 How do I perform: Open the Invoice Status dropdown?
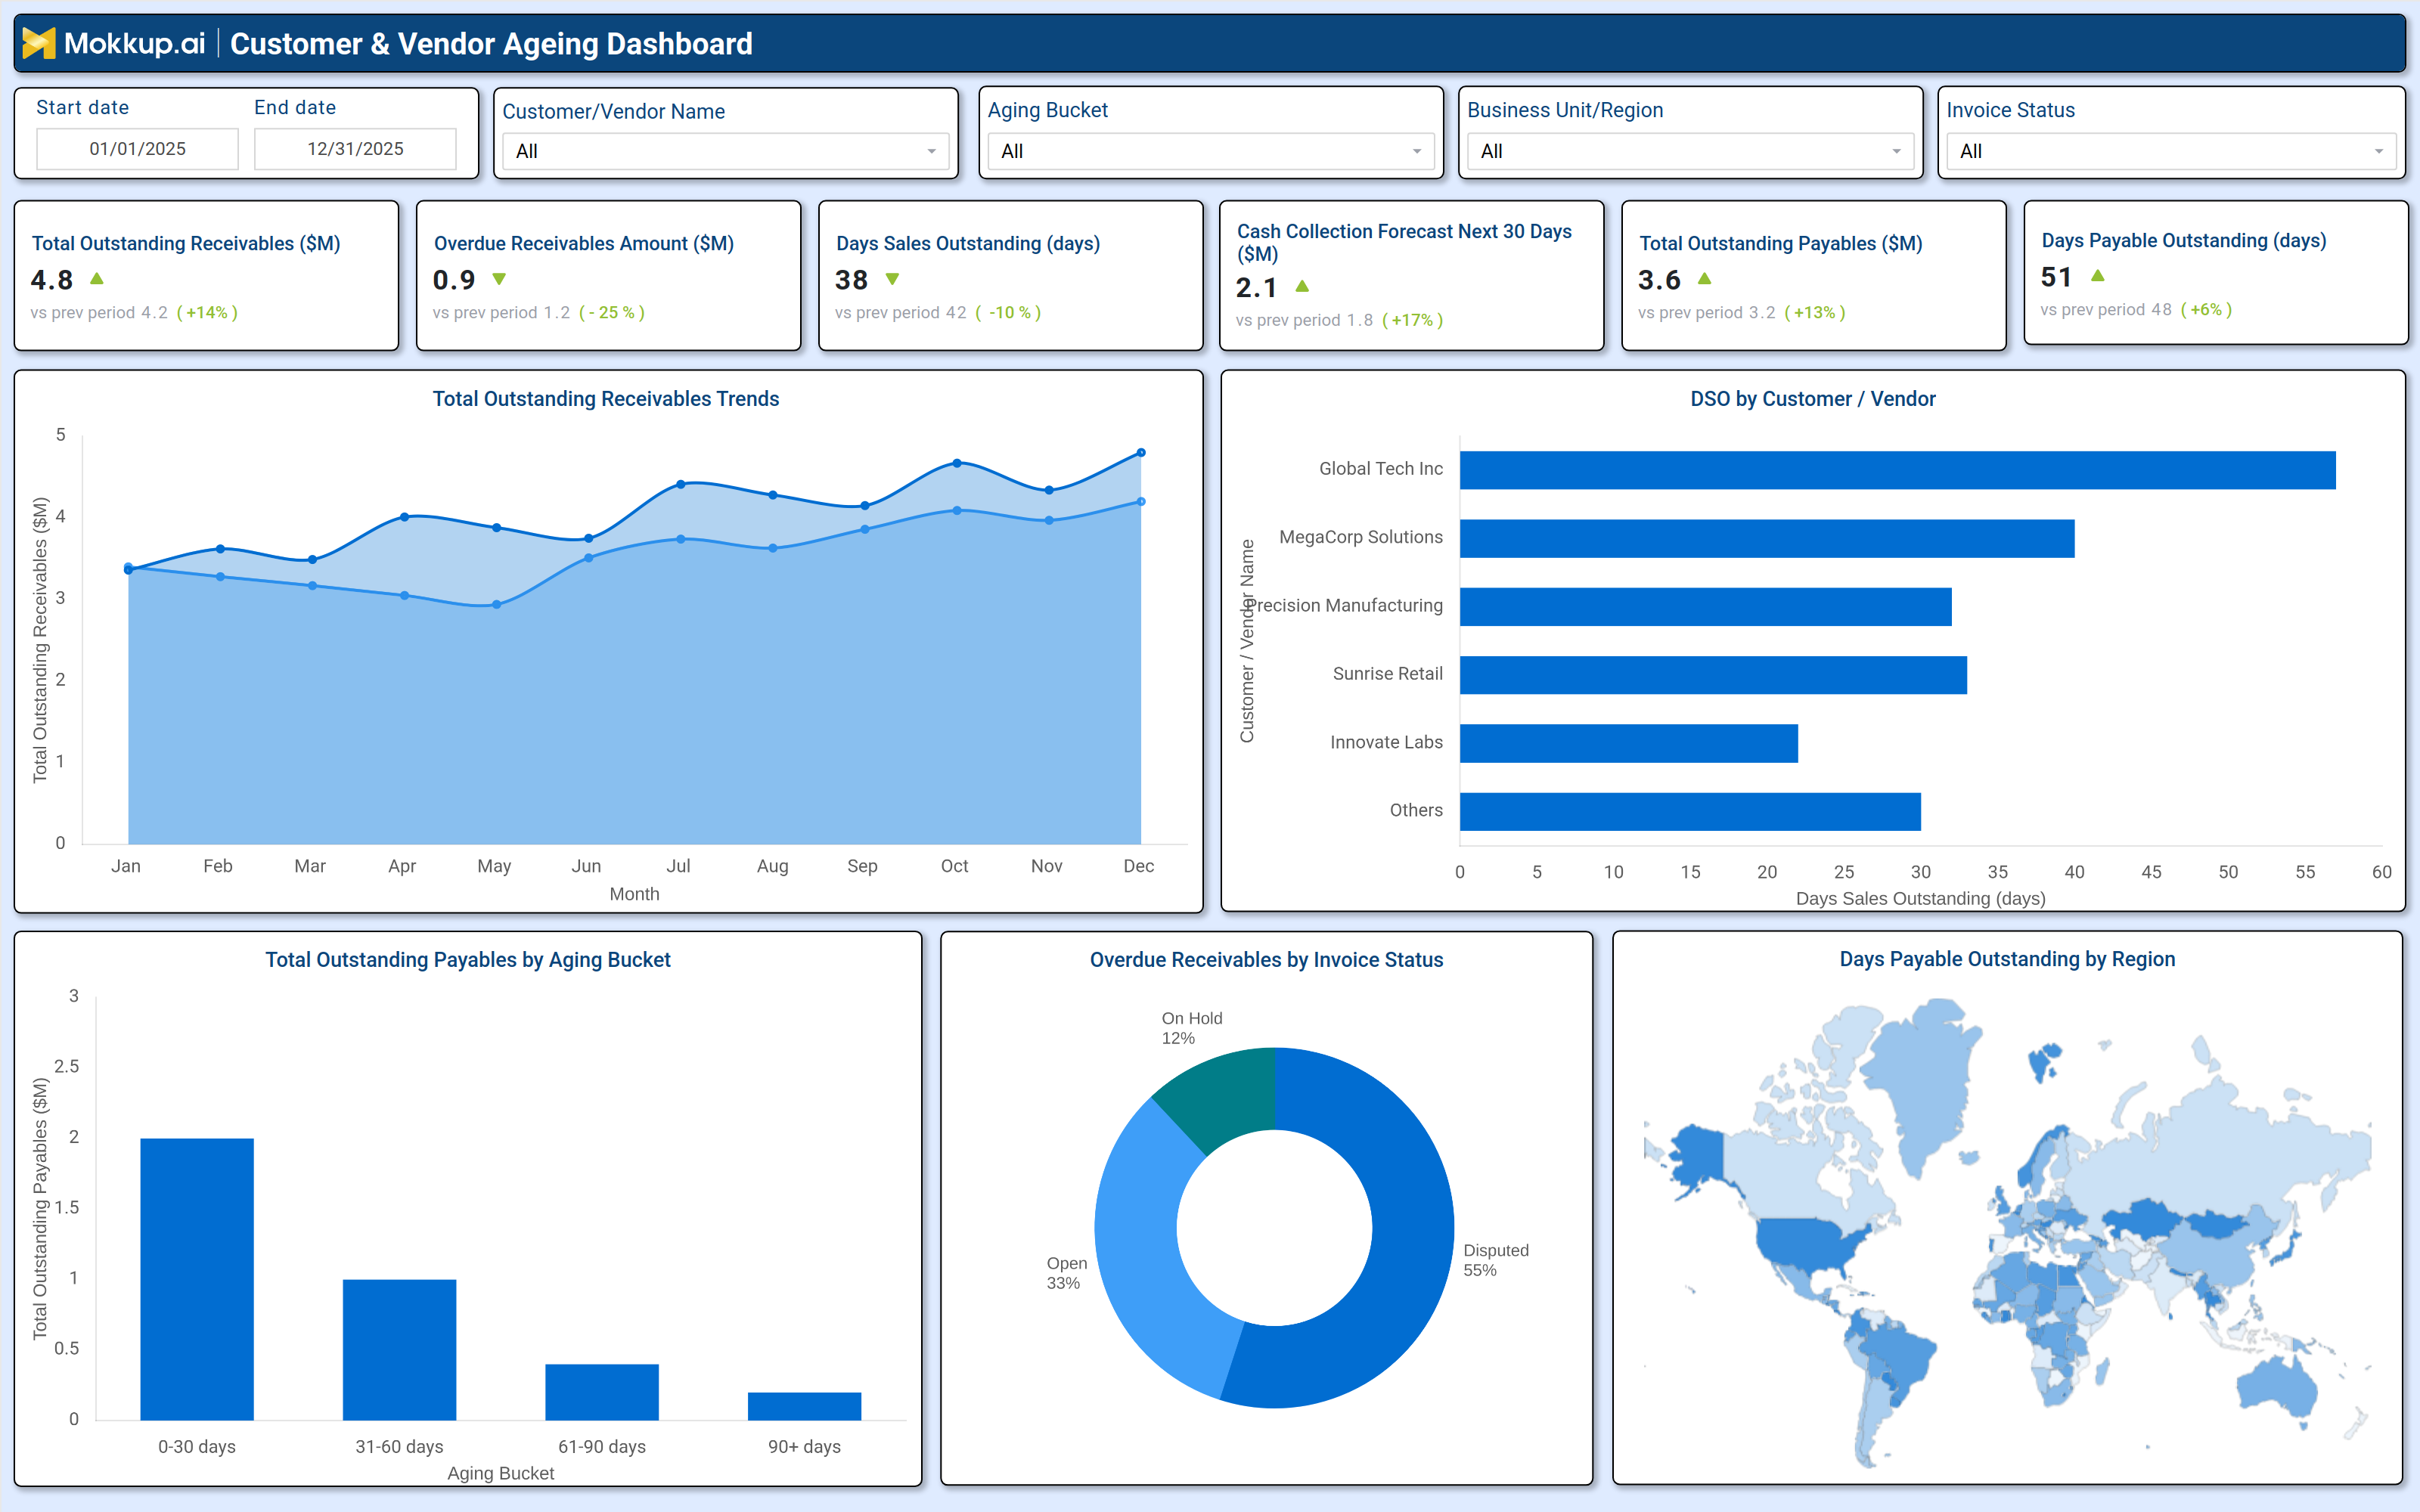[2171, 151]
